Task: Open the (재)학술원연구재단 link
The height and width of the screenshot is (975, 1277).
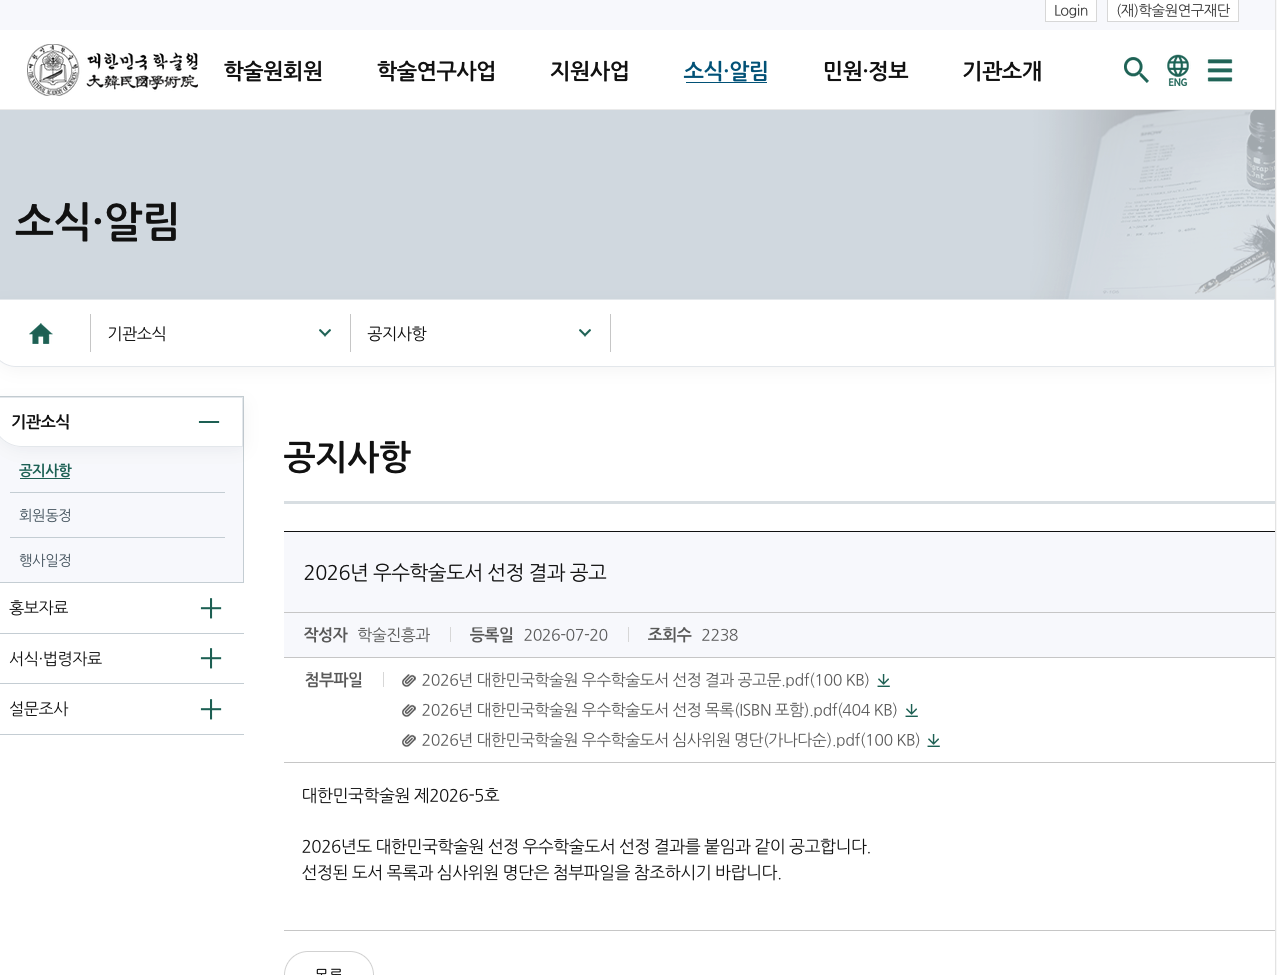Action: [1173, 10]
